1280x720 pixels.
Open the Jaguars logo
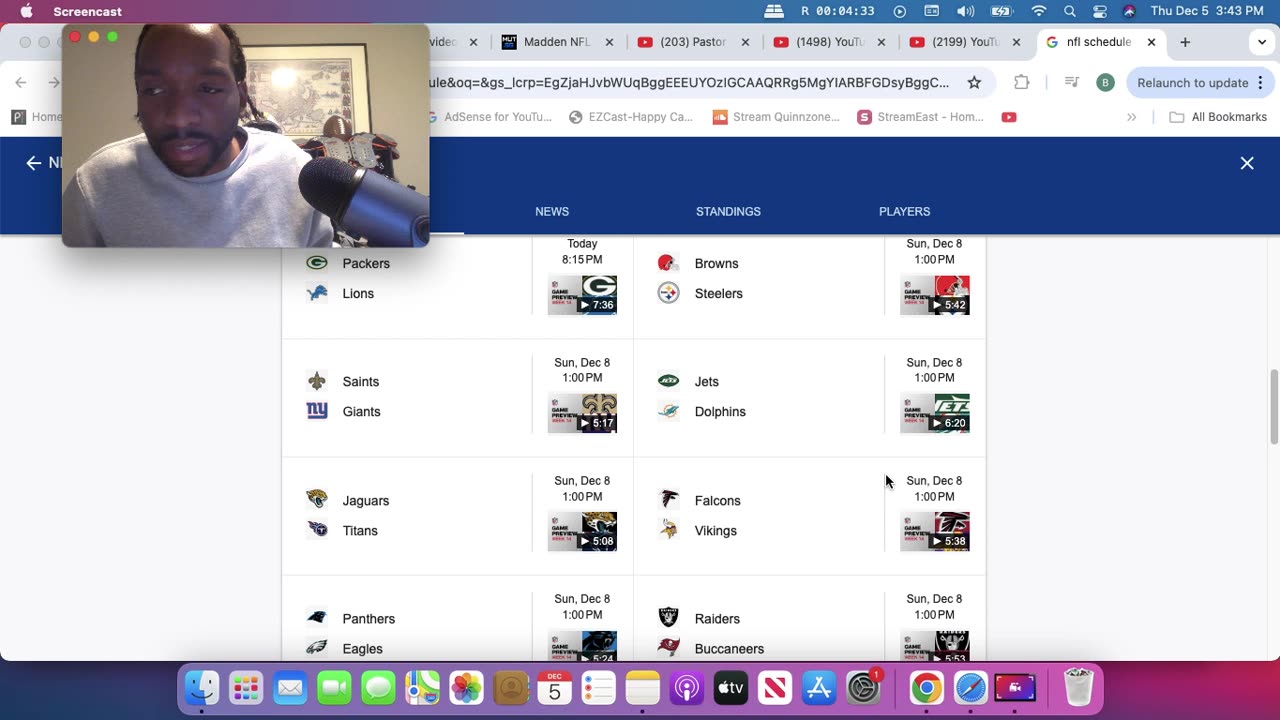click(317, 499)
